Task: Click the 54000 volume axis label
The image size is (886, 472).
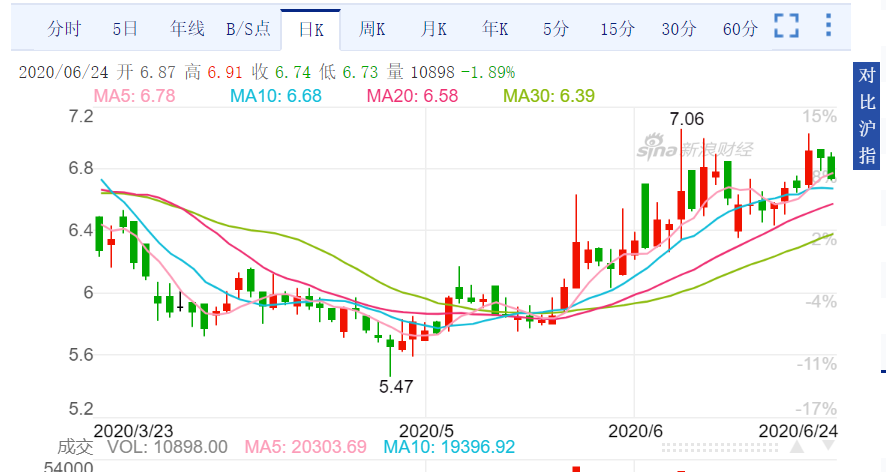Action: (x=68, y=467)
